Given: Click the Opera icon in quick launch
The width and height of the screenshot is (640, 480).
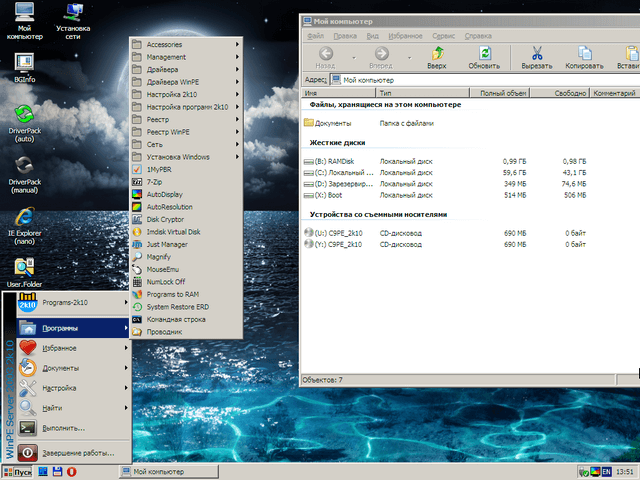Looking at the screenshot, I should click(x=71, y=471).
